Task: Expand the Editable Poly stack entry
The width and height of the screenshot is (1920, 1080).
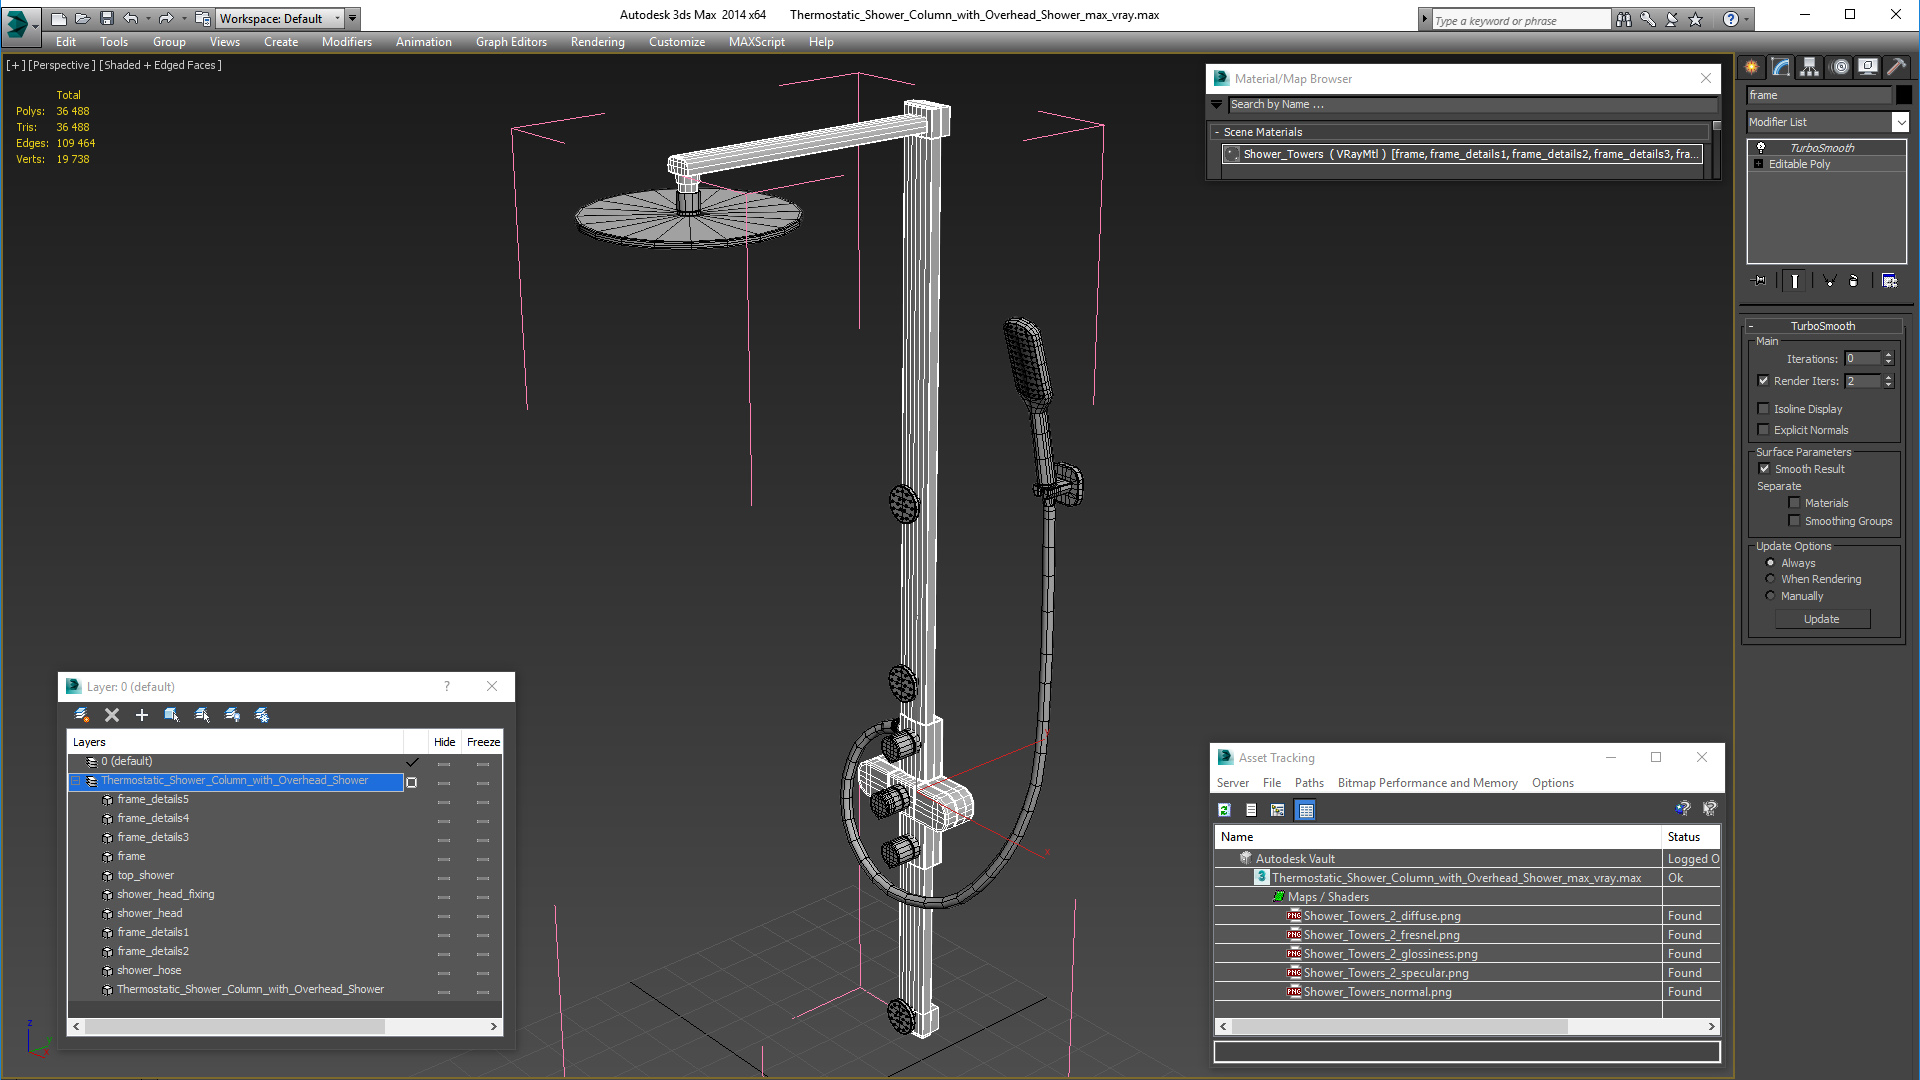Action: click(x=1758, y=164)
